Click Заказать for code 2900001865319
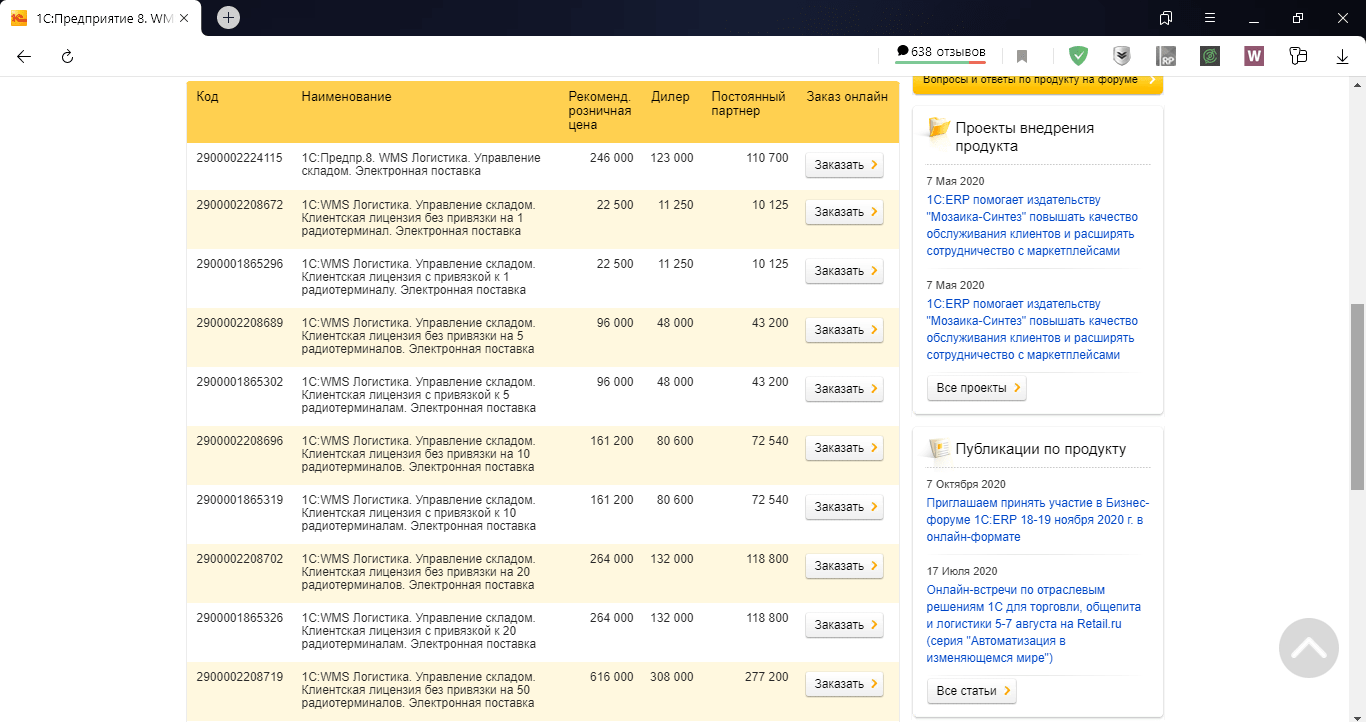 pyautogui.click(x=844, y=507)
